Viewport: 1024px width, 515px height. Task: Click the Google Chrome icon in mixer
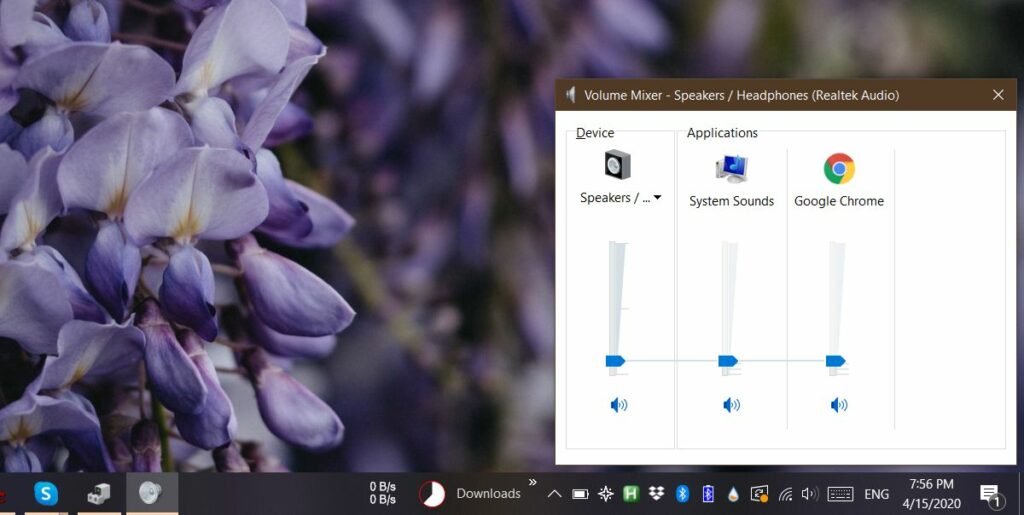tap(839, 168)
